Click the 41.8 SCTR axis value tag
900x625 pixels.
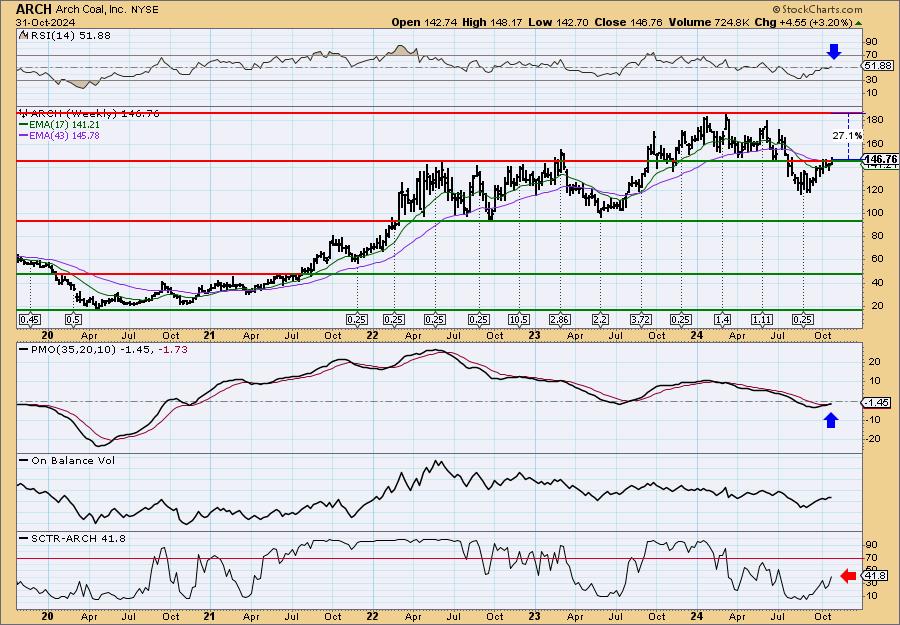[x=873, y=576]
